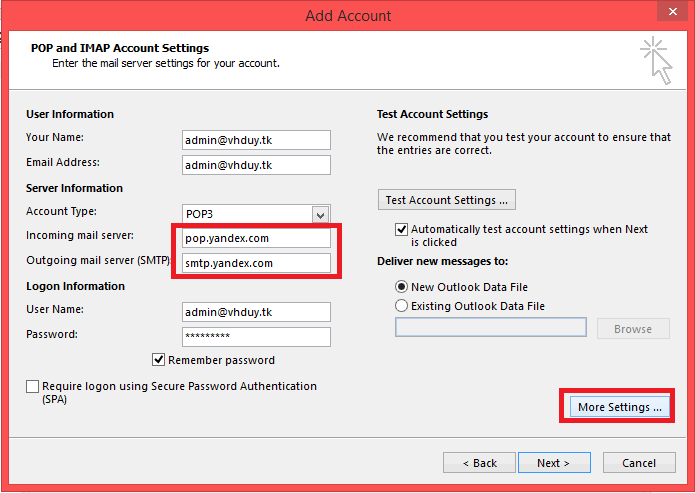The height and width of the screenshot is (493, 695).
Task: Click the User Name field under Logon Information
Action: (256, 312)
